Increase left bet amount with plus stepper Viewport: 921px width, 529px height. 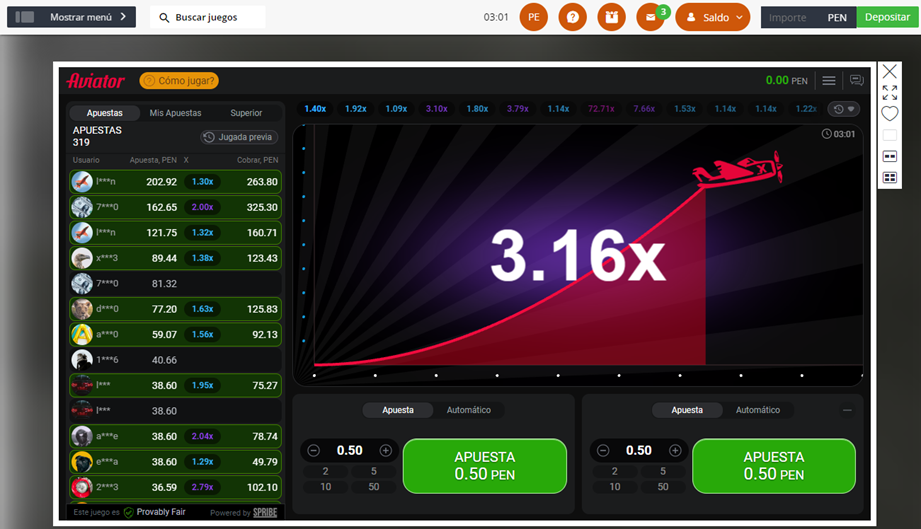pos(385,451)
